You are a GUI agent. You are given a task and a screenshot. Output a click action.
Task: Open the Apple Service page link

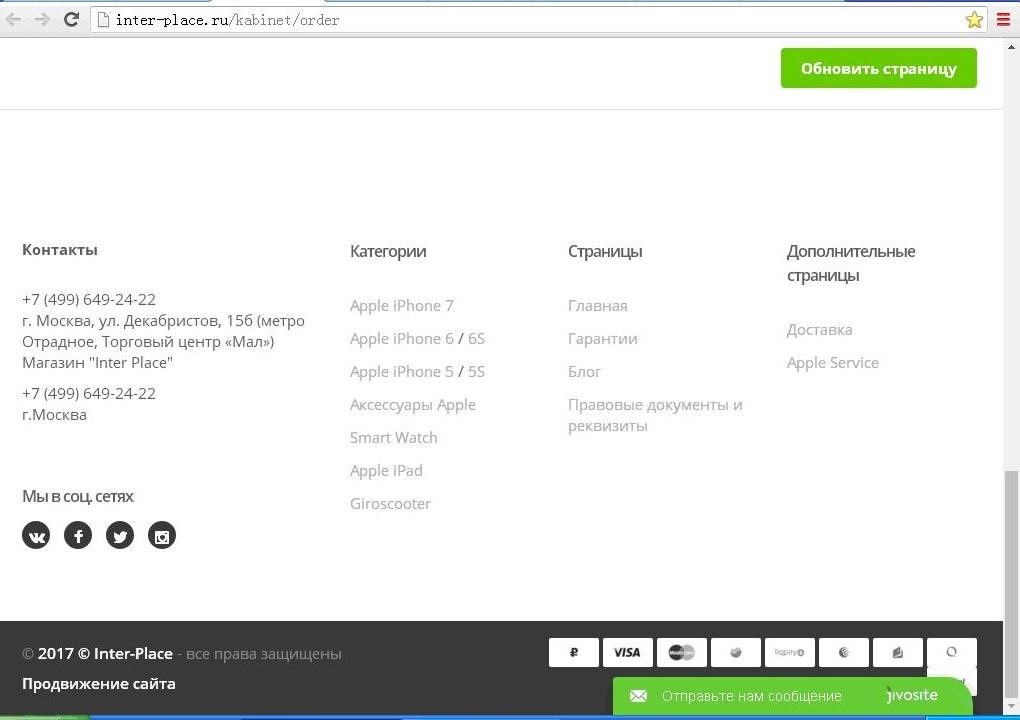click(x=832, y=363)
